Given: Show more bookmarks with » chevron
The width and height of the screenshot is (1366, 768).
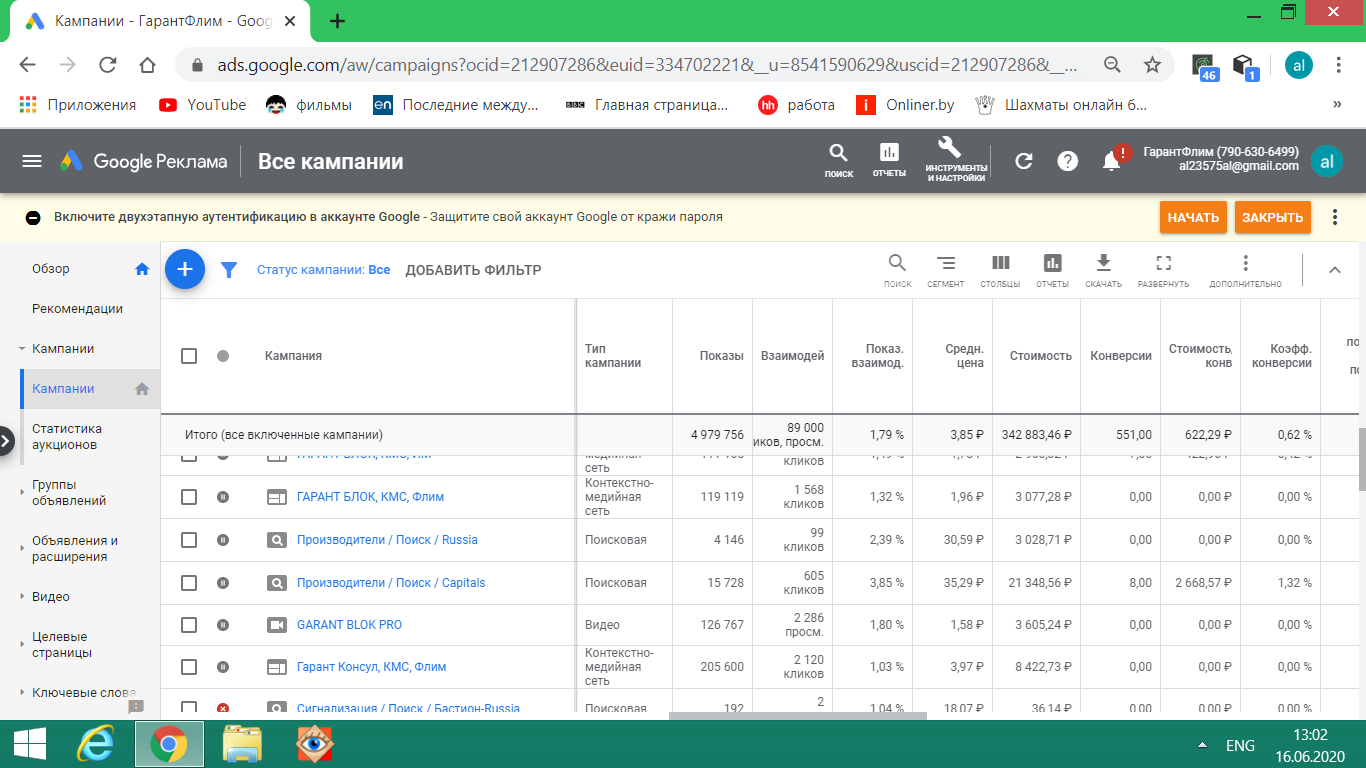Looking at the screenshot, I should coord(1337,104).
